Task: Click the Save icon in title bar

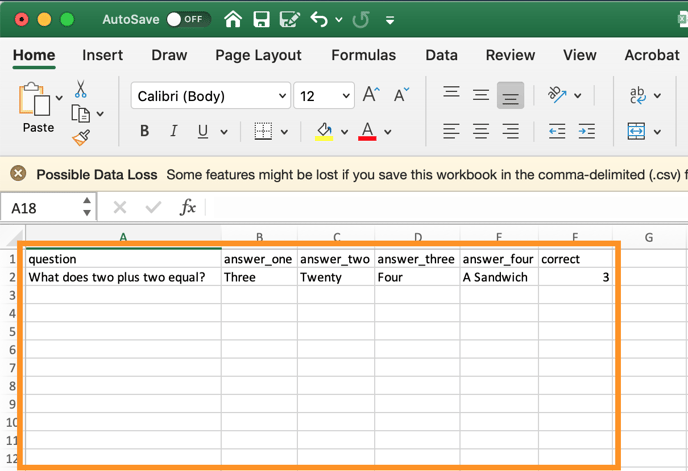Action: [x=261, y=19]
